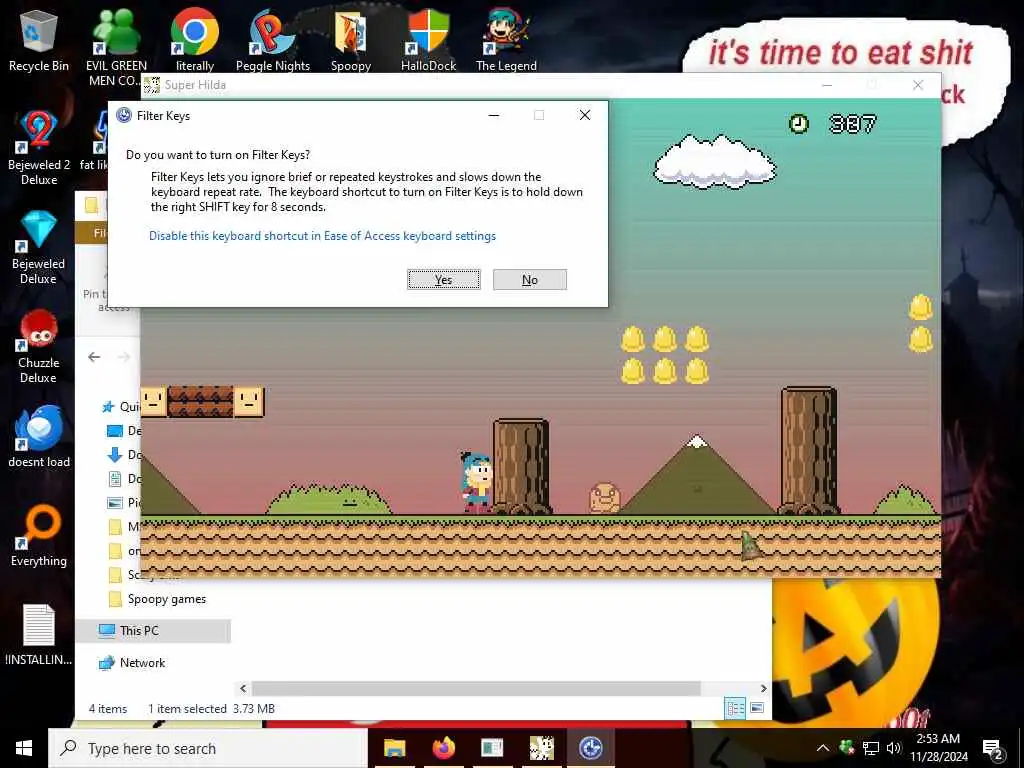
Task: Open Disable this keyboard shortcut settings link
Action: (x=322, y=236)
